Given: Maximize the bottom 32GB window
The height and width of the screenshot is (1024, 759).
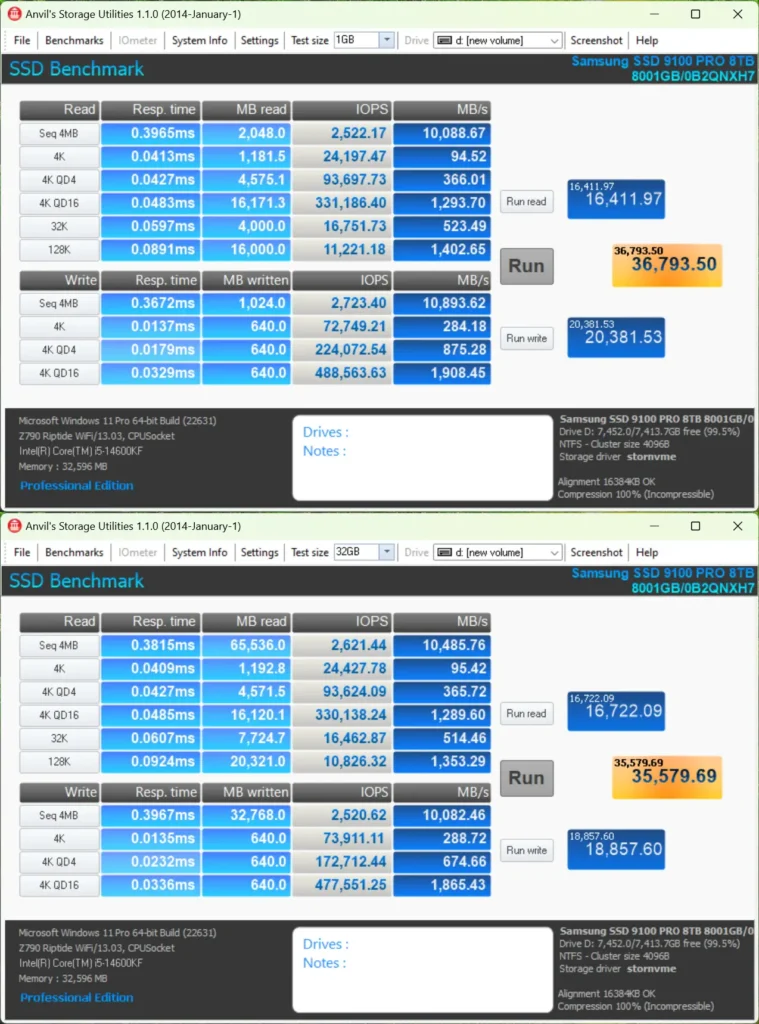Looking at the screenshot, I should point(696,526).
